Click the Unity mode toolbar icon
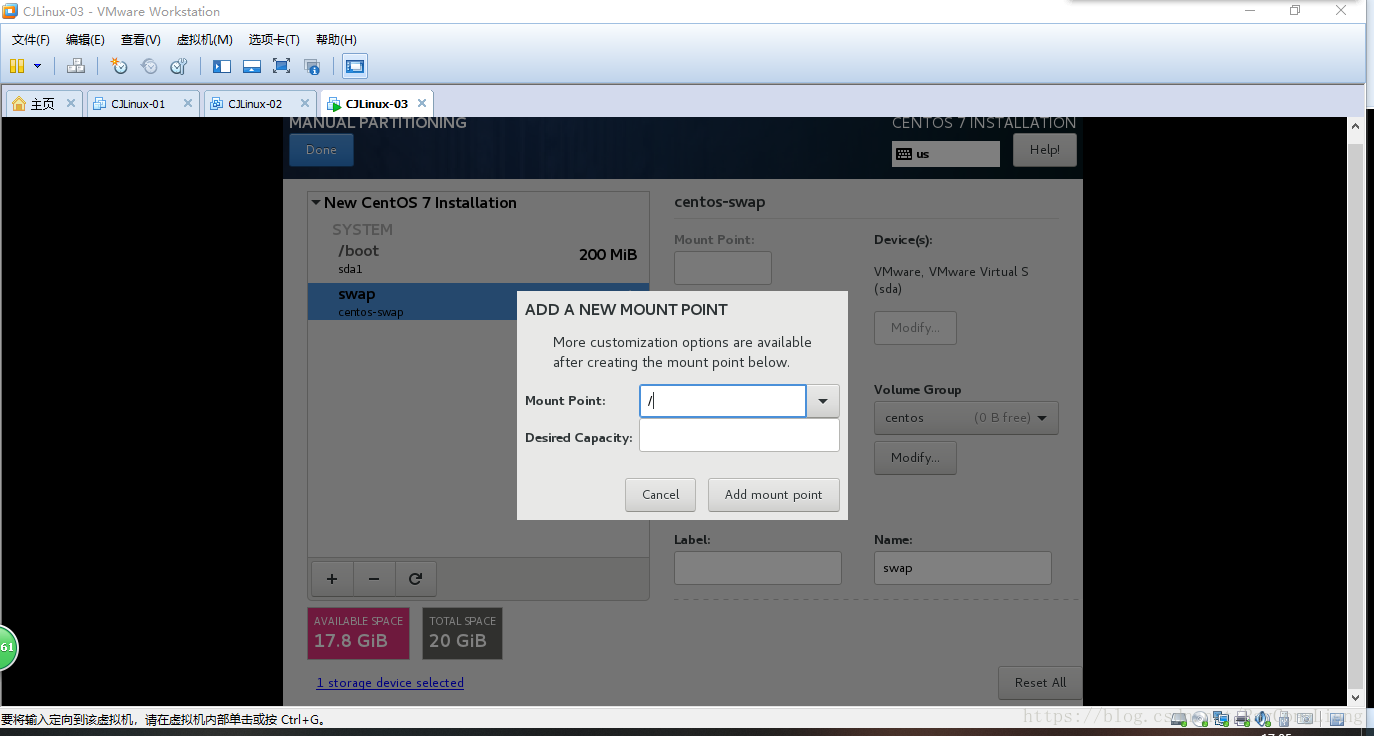This screenshot has width=1374, height=736. (312, 67)
